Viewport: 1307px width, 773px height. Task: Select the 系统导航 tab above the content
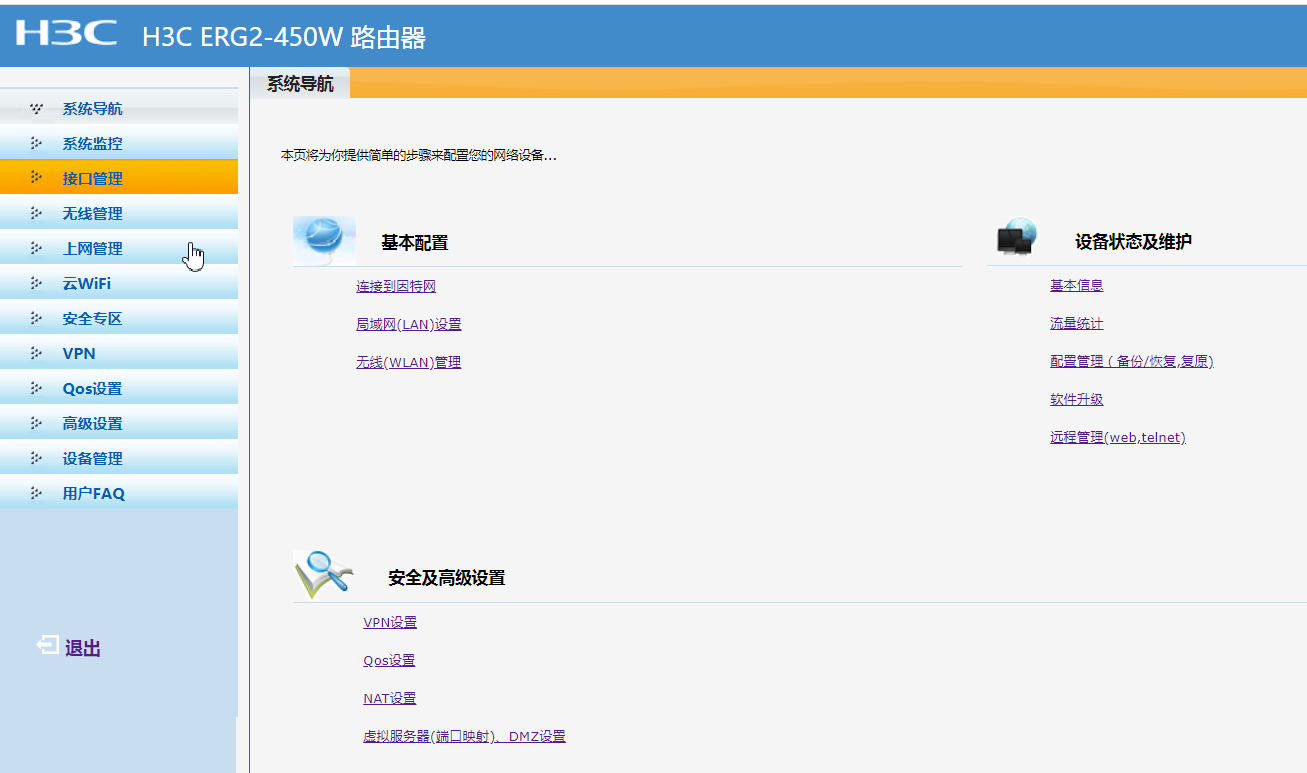pyautogui.click(x=300, y=84)
